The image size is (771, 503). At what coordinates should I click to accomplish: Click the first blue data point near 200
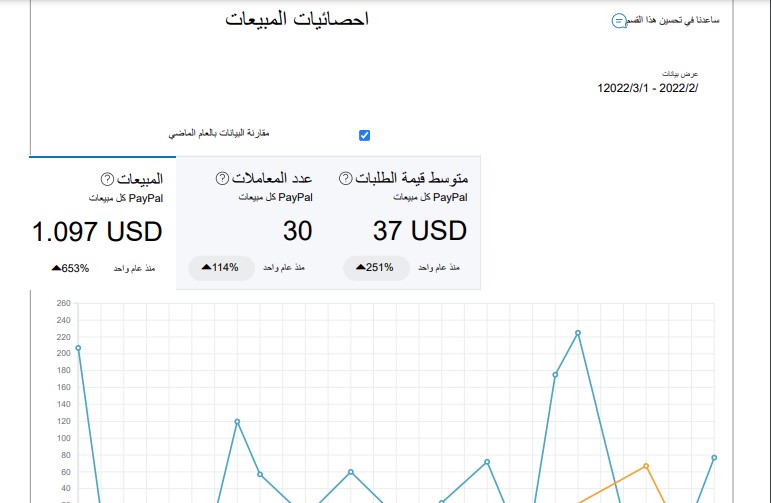(x=78, y=348)
